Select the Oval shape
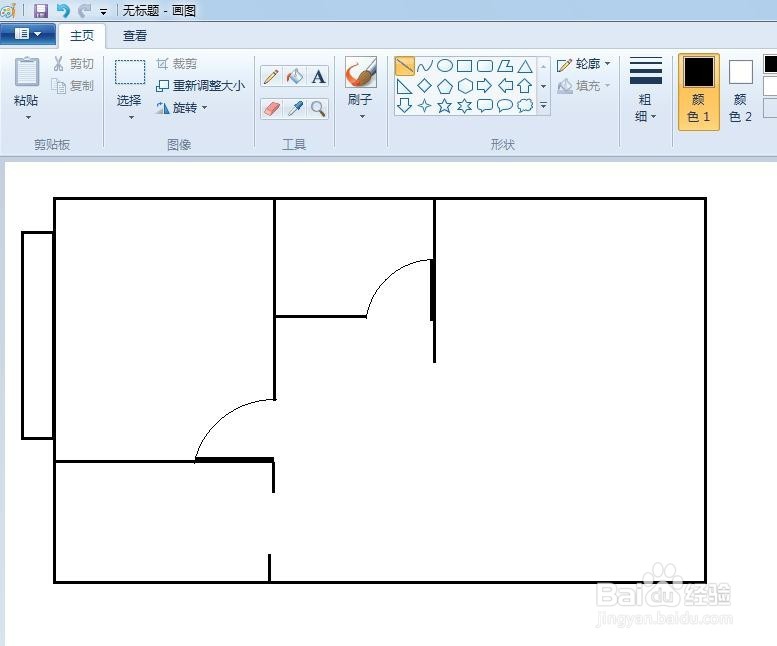The height and width of the screenshot is (646, 777). coord(445,66)
